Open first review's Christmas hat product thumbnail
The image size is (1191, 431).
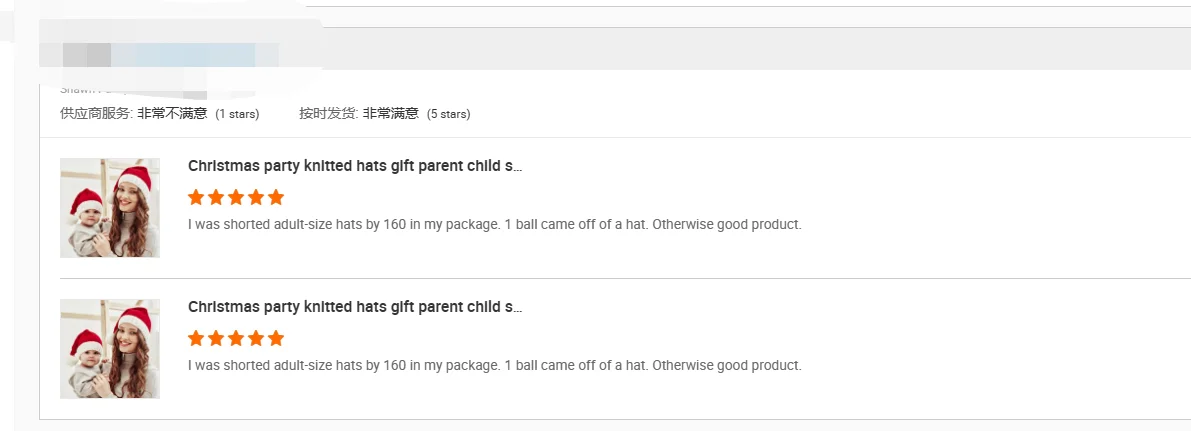coord(110,208)
